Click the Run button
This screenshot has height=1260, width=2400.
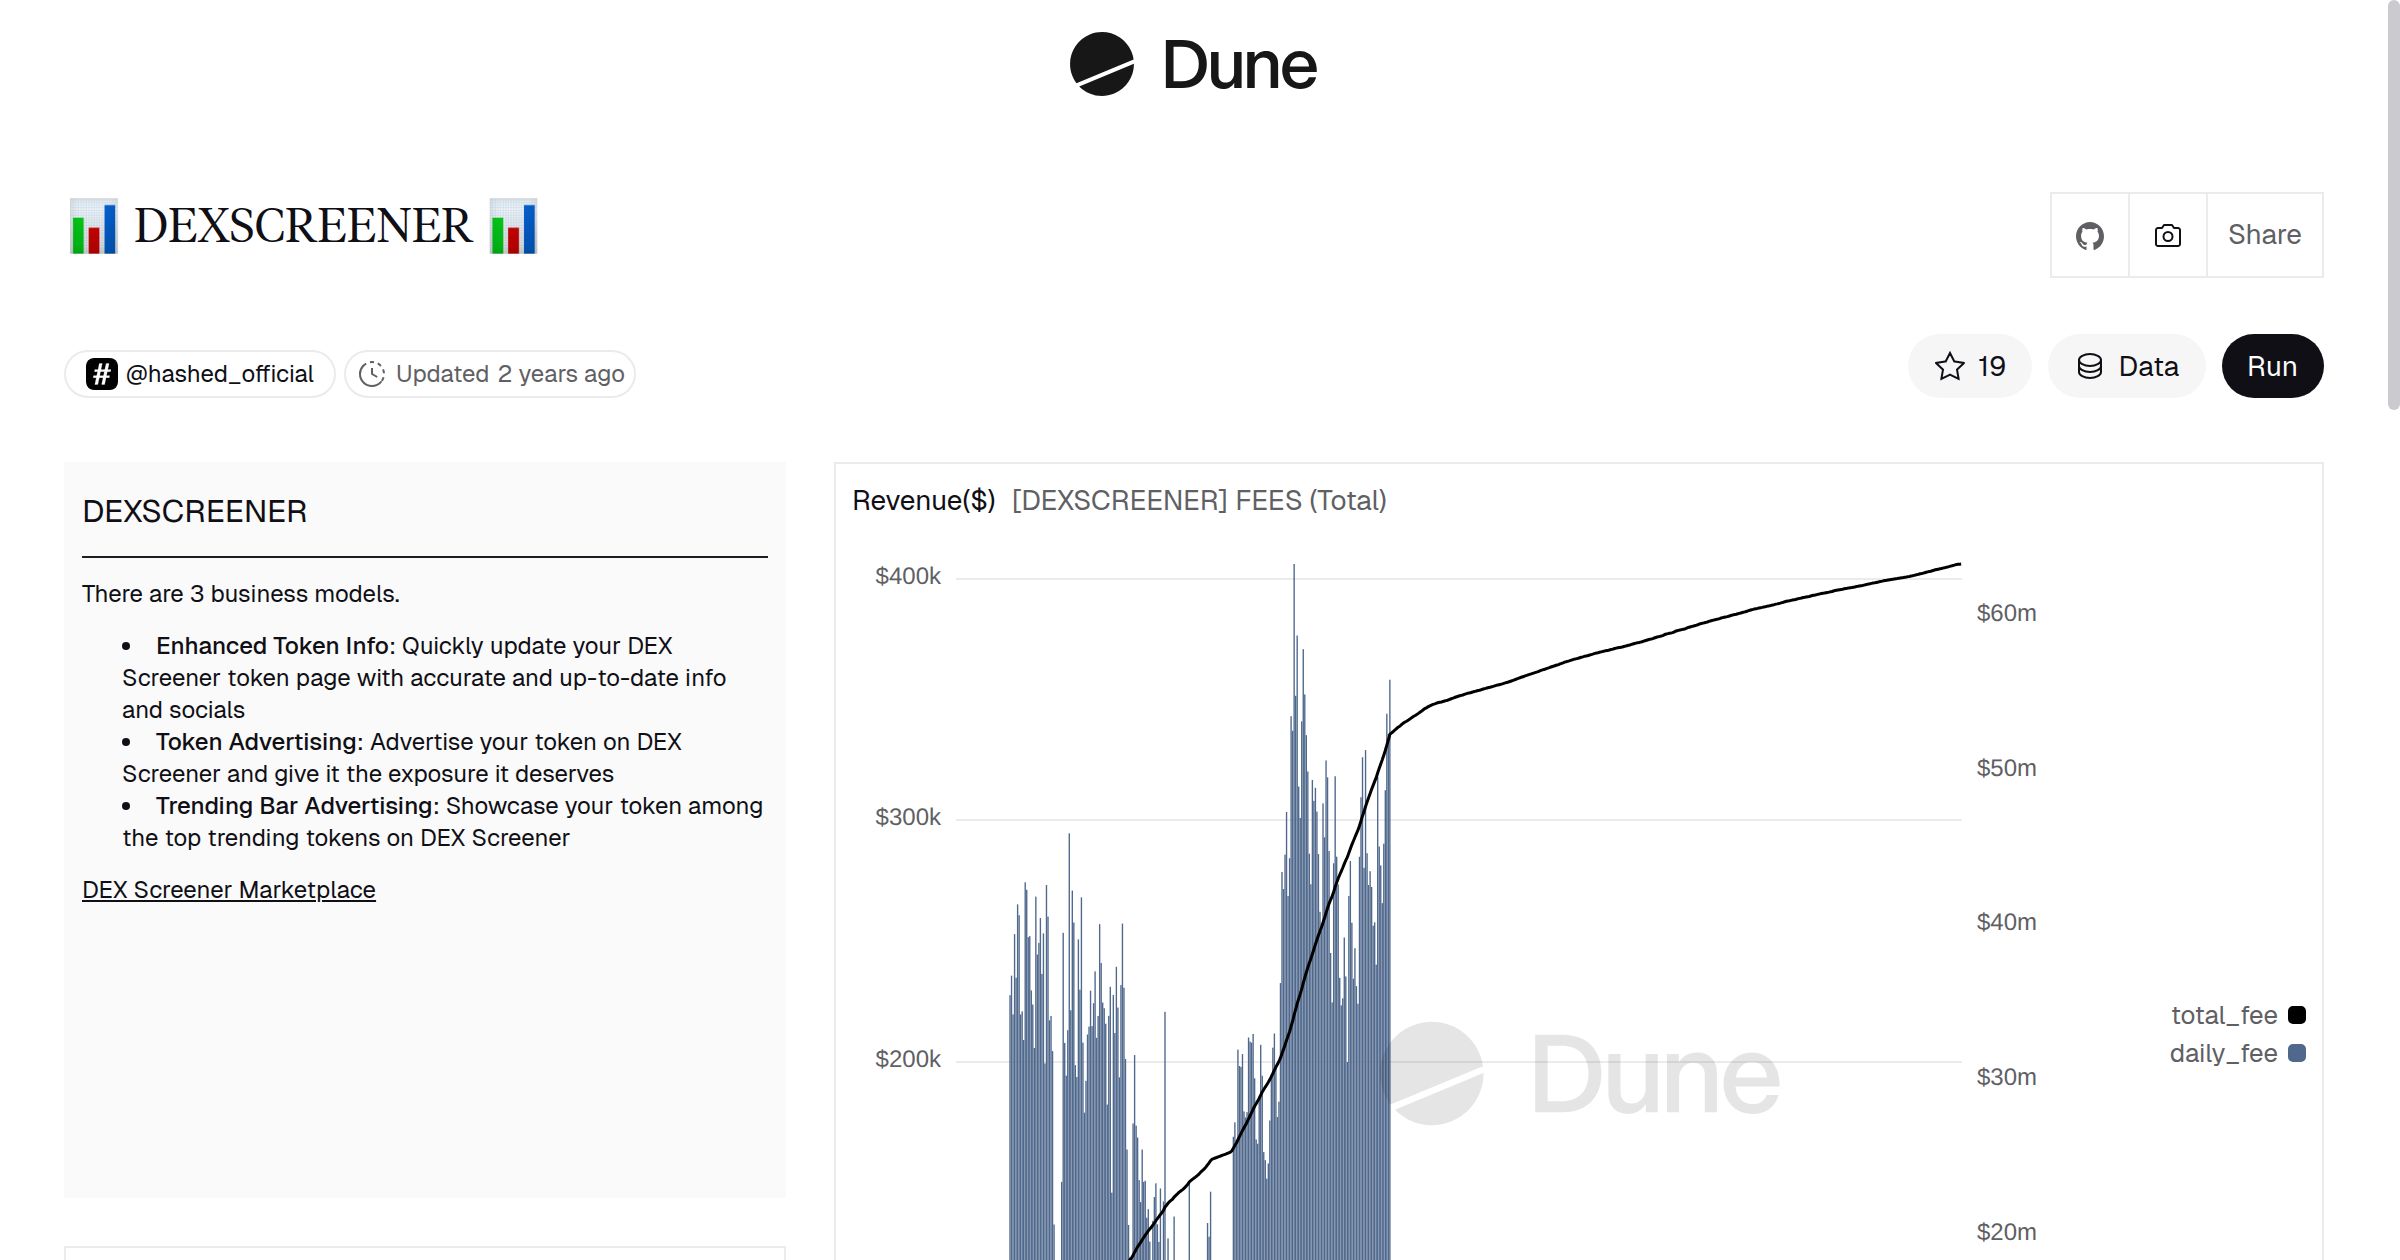[2272, 366]
